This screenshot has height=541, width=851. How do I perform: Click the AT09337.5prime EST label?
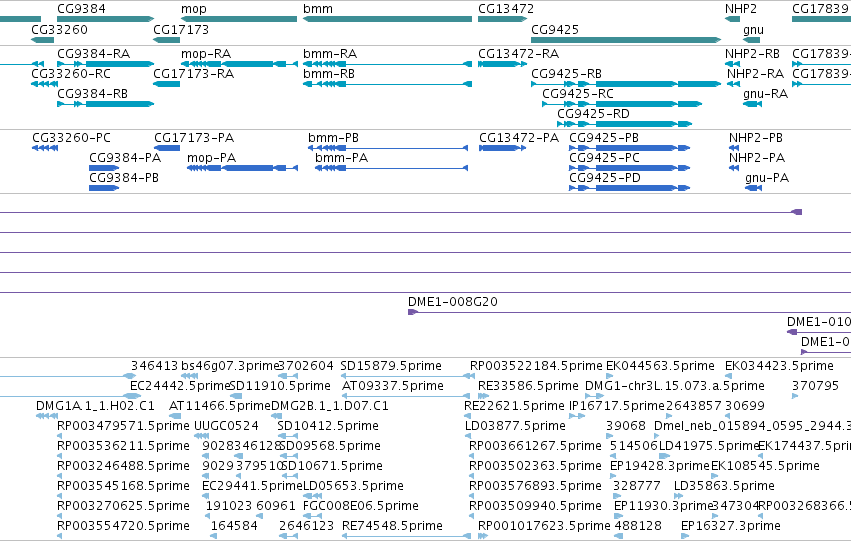(393, 386)
